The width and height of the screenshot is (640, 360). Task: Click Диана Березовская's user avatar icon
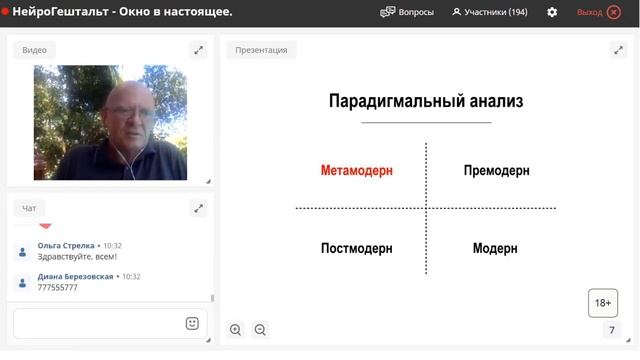[x=22, y=282]
